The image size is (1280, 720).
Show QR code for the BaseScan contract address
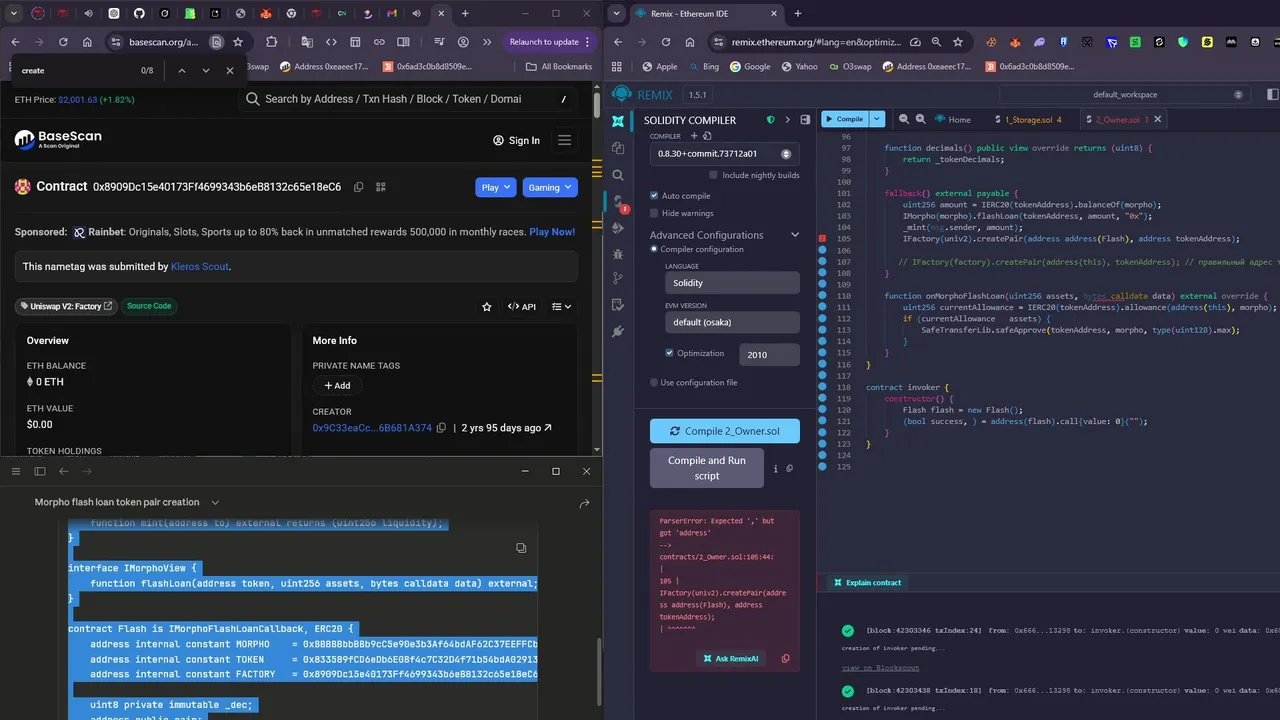tap(380, 187)
